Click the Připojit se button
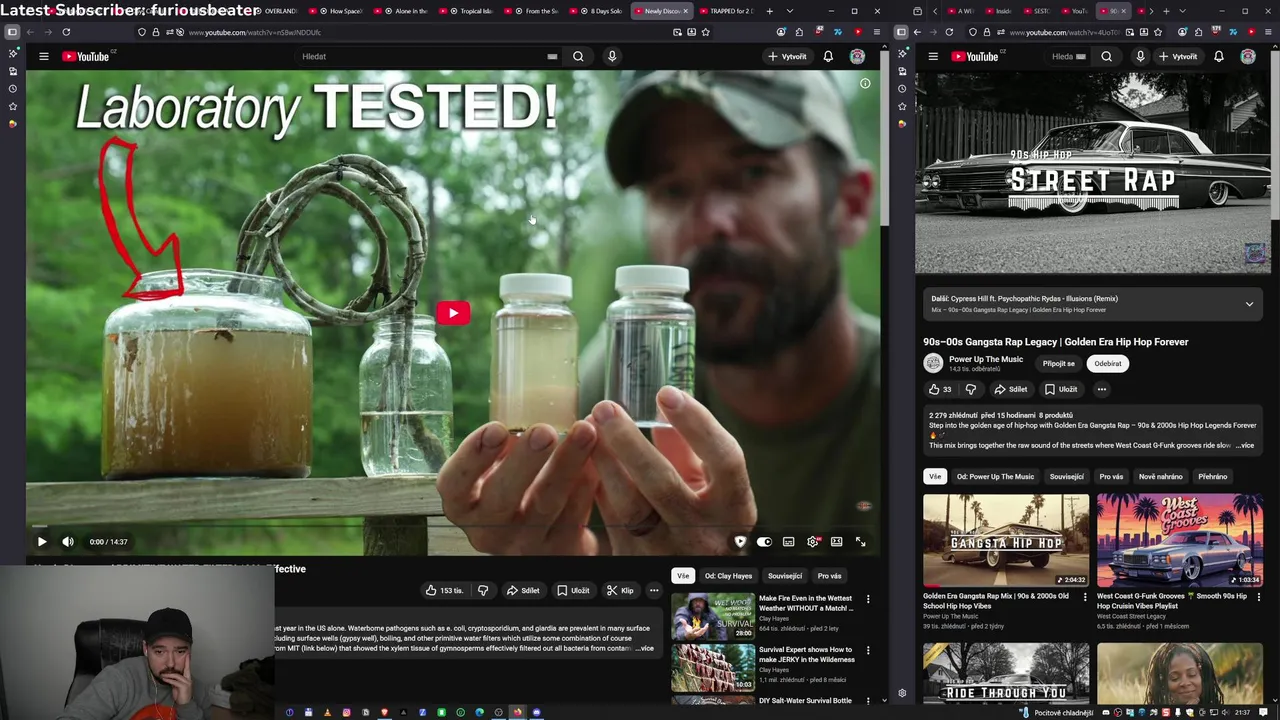 (1058, 364)
